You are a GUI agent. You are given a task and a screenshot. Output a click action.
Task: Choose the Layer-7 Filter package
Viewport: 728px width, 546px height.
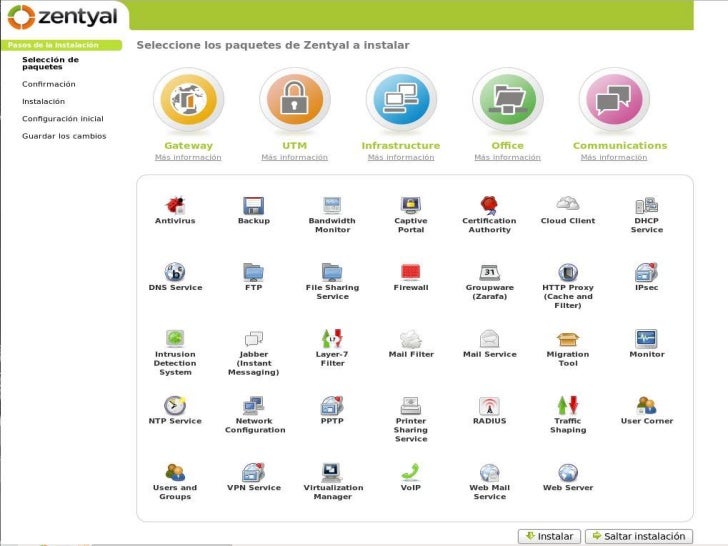coord(332,348)
